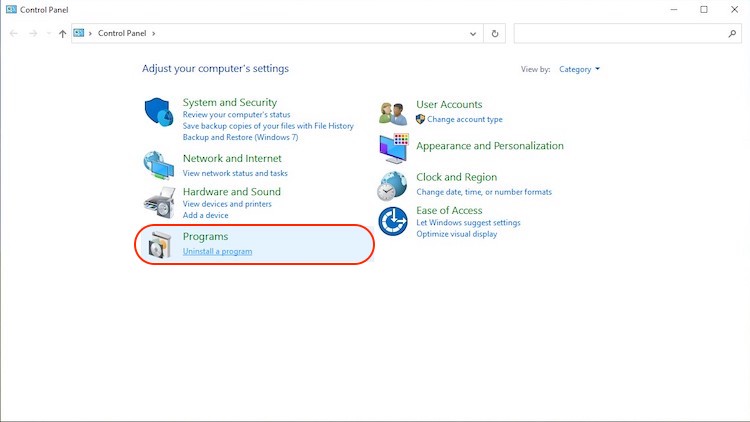Viewport: 750px width, 422px height.
Task: Expand chevron after Control Panel in address bar
Action: 154,33
